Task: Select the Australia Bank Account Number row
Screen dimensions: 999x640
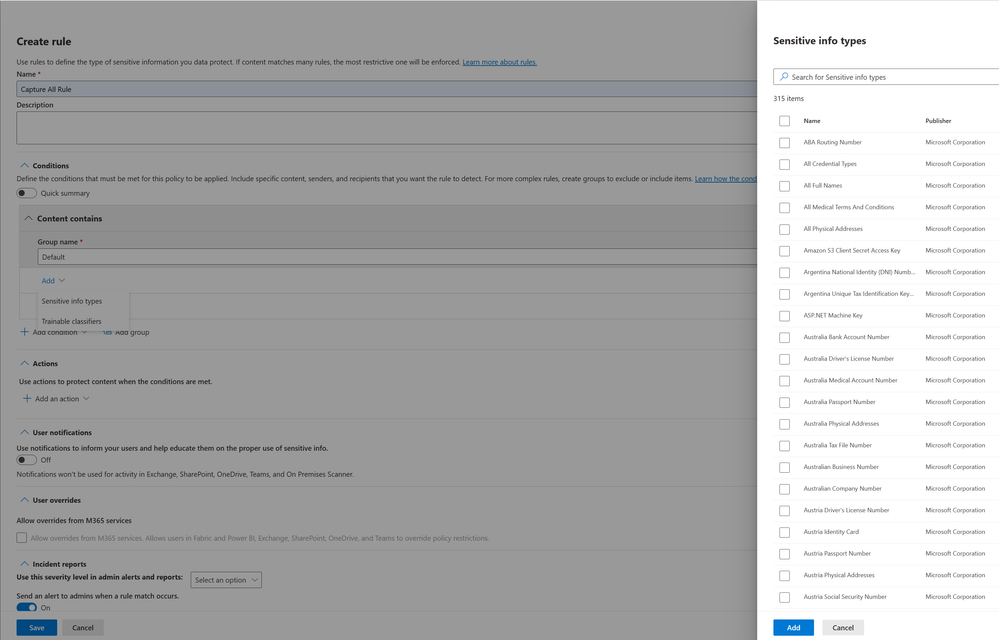Action: tap(886, 338)
